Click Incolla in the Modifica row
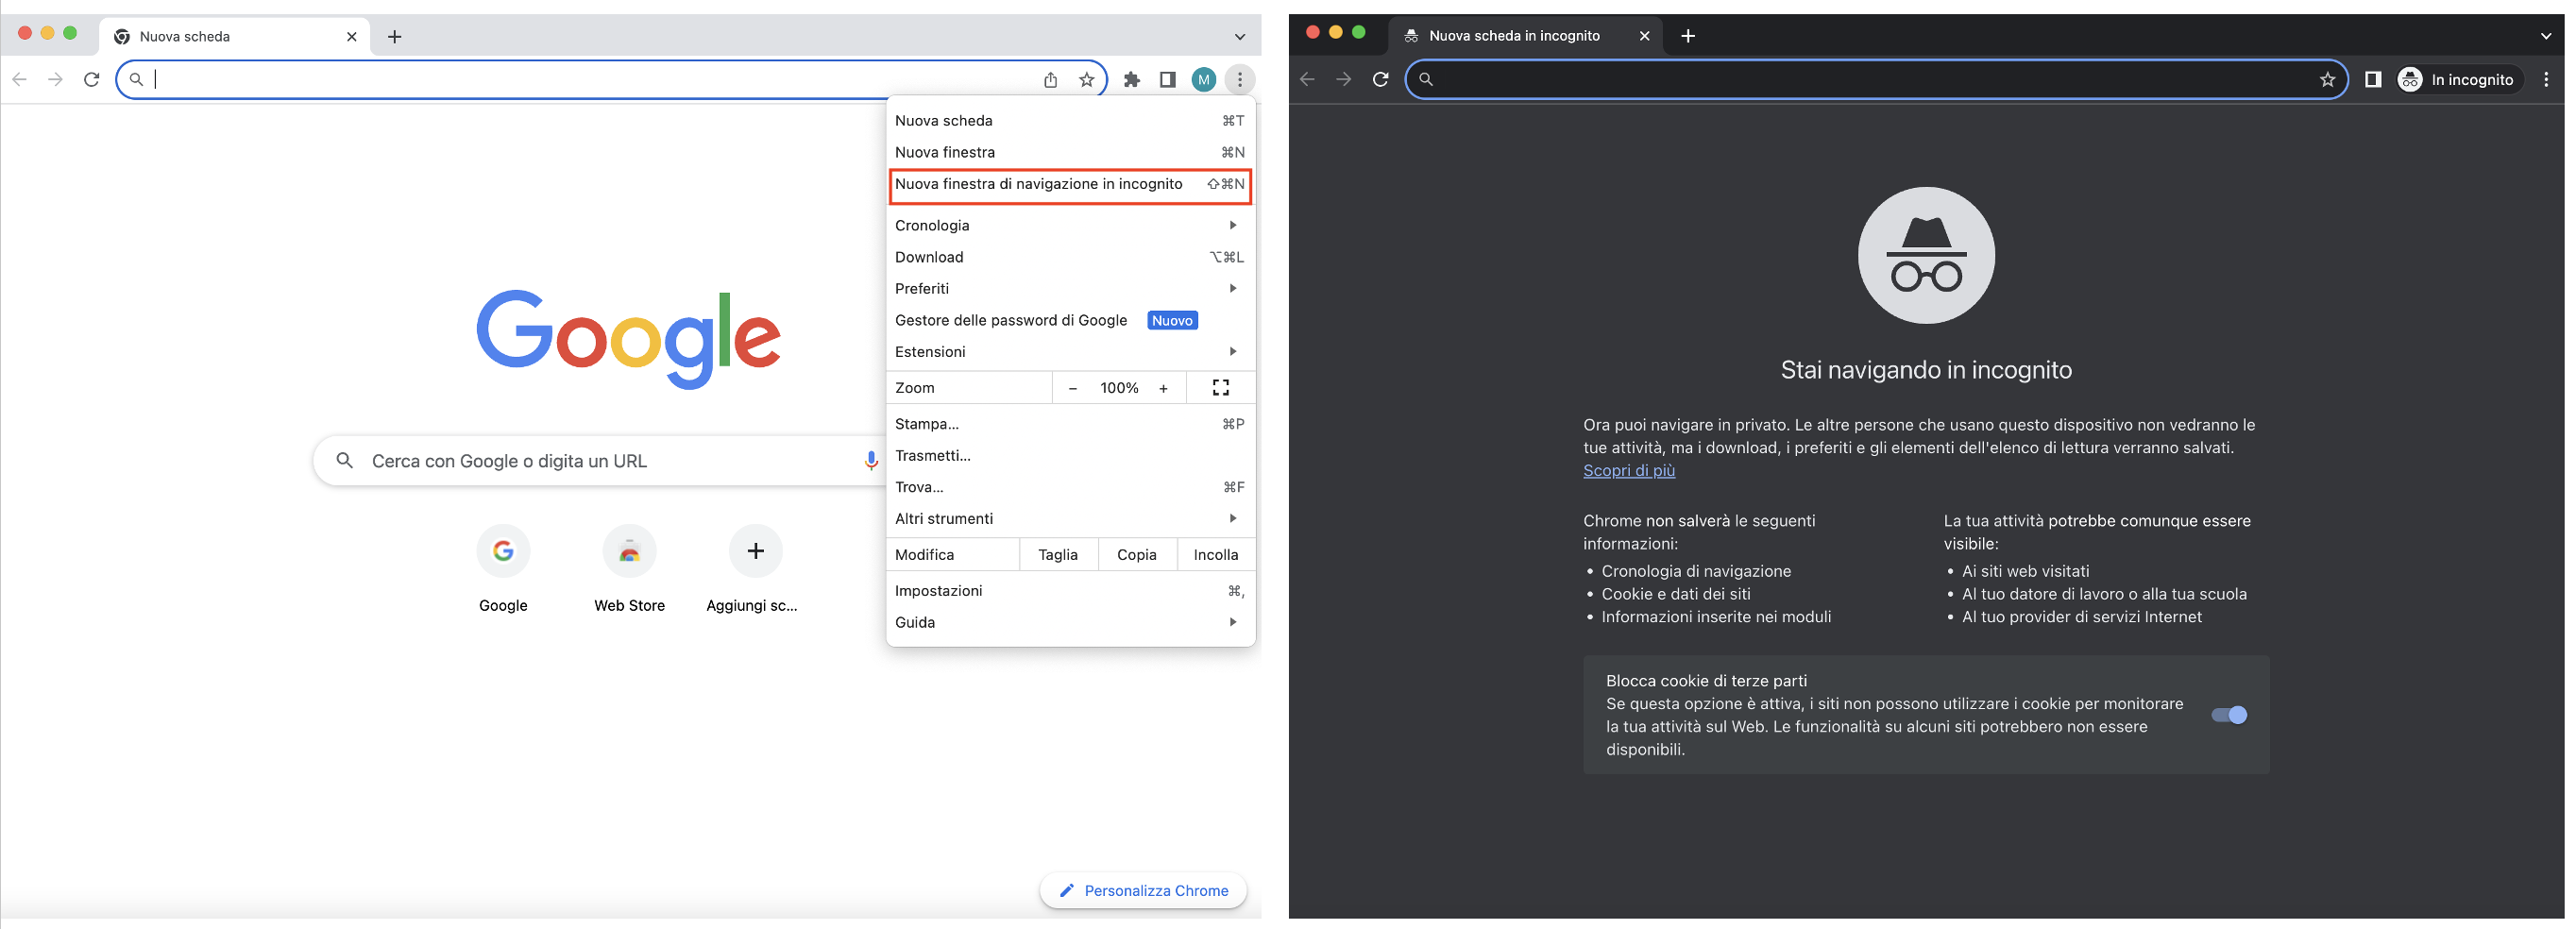The image size is (2576, 929). click(x=1216, y=555)
